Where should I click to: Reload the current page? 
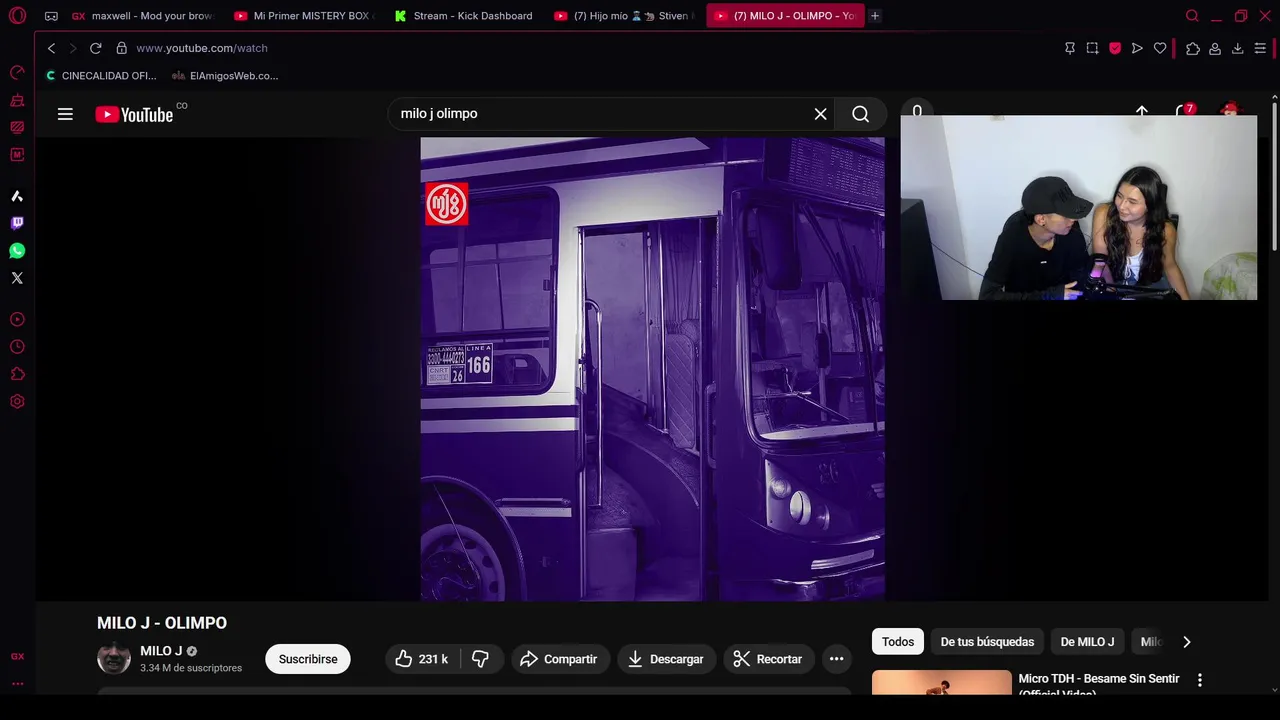click(x=95, y=48)
